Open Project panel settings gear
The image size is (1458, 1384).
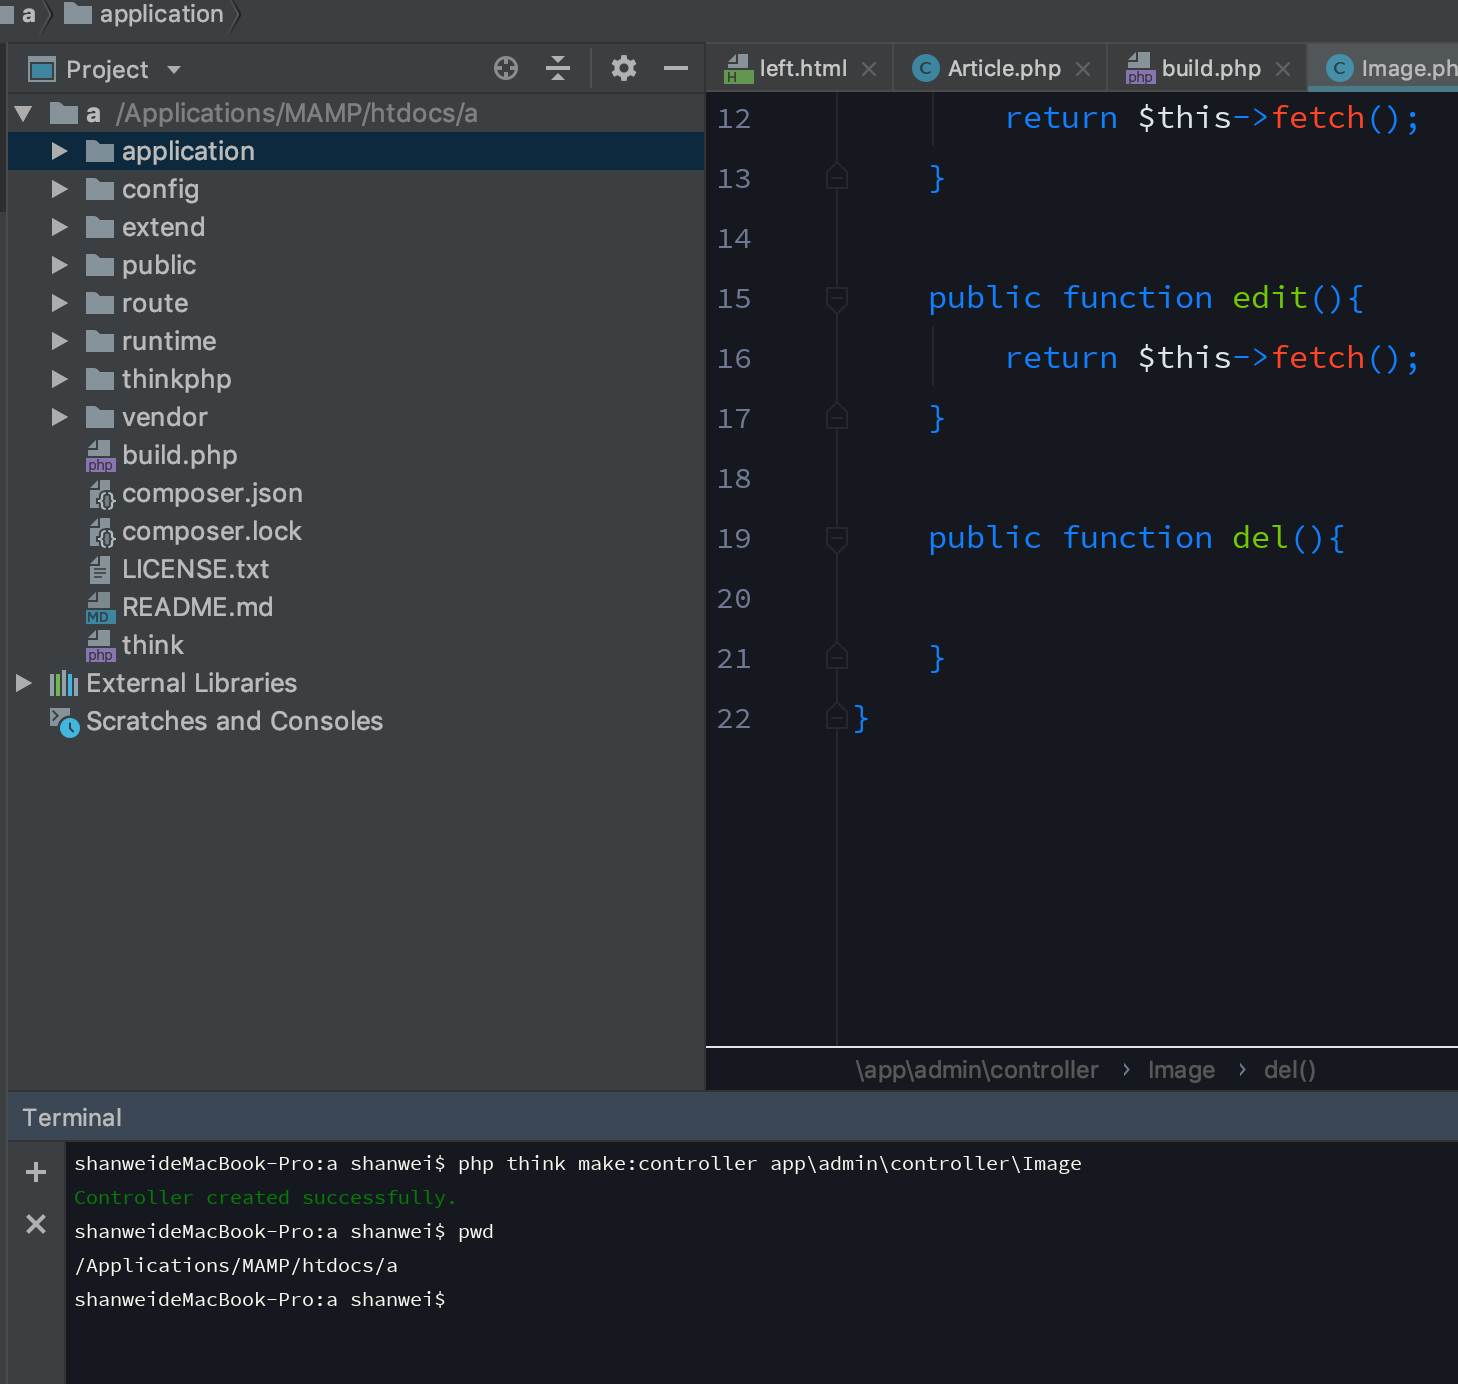pyautogui.click(x=624, y=68)
